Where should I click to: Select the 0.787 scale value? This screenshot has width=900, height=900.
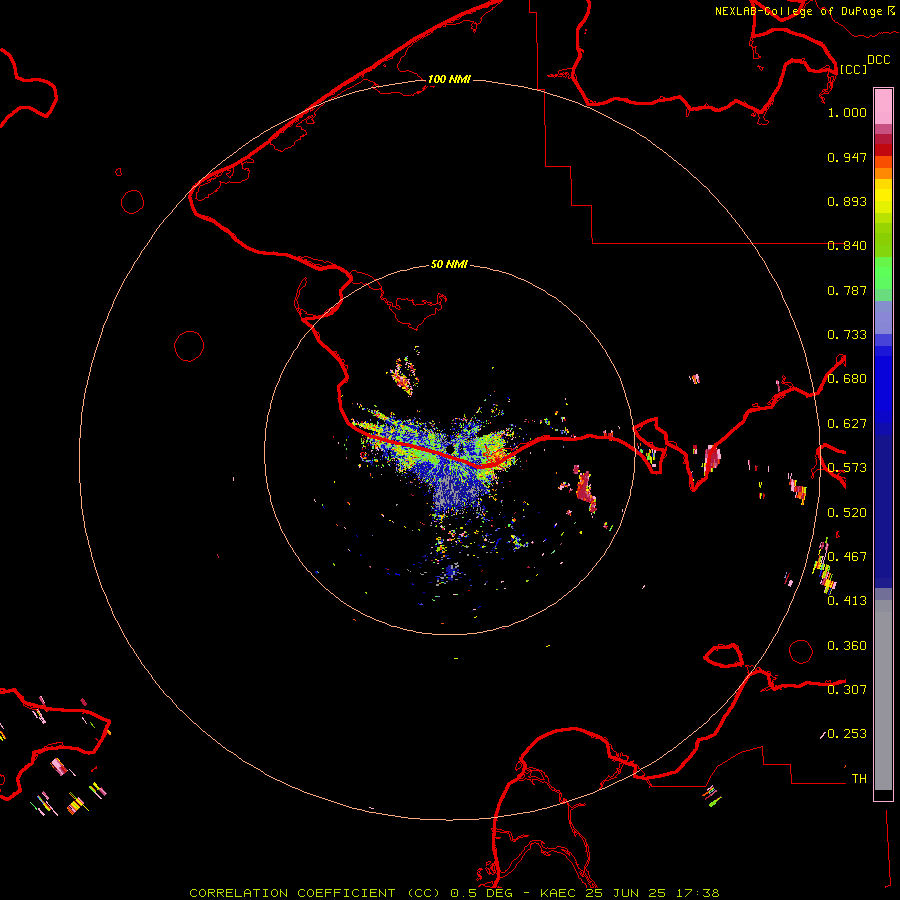click(847, 290)
